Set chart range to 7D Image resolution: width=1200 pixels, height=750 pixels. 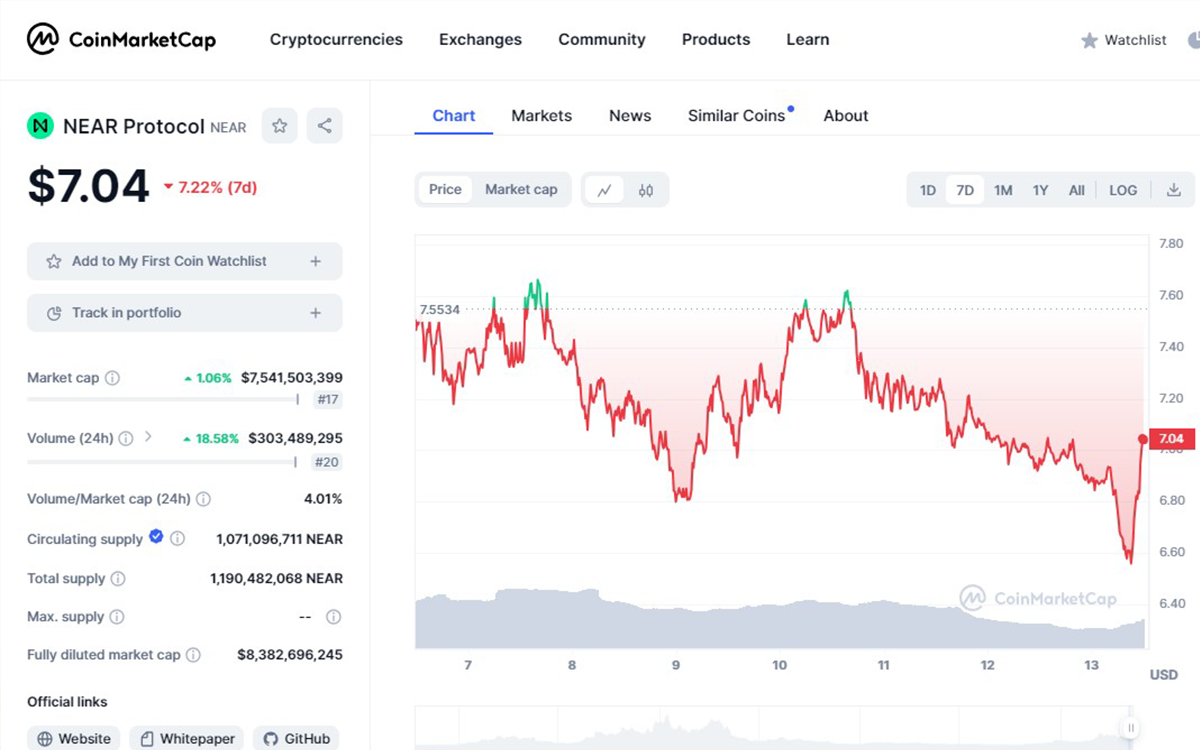pyautogui.click(x=965, y=190)
